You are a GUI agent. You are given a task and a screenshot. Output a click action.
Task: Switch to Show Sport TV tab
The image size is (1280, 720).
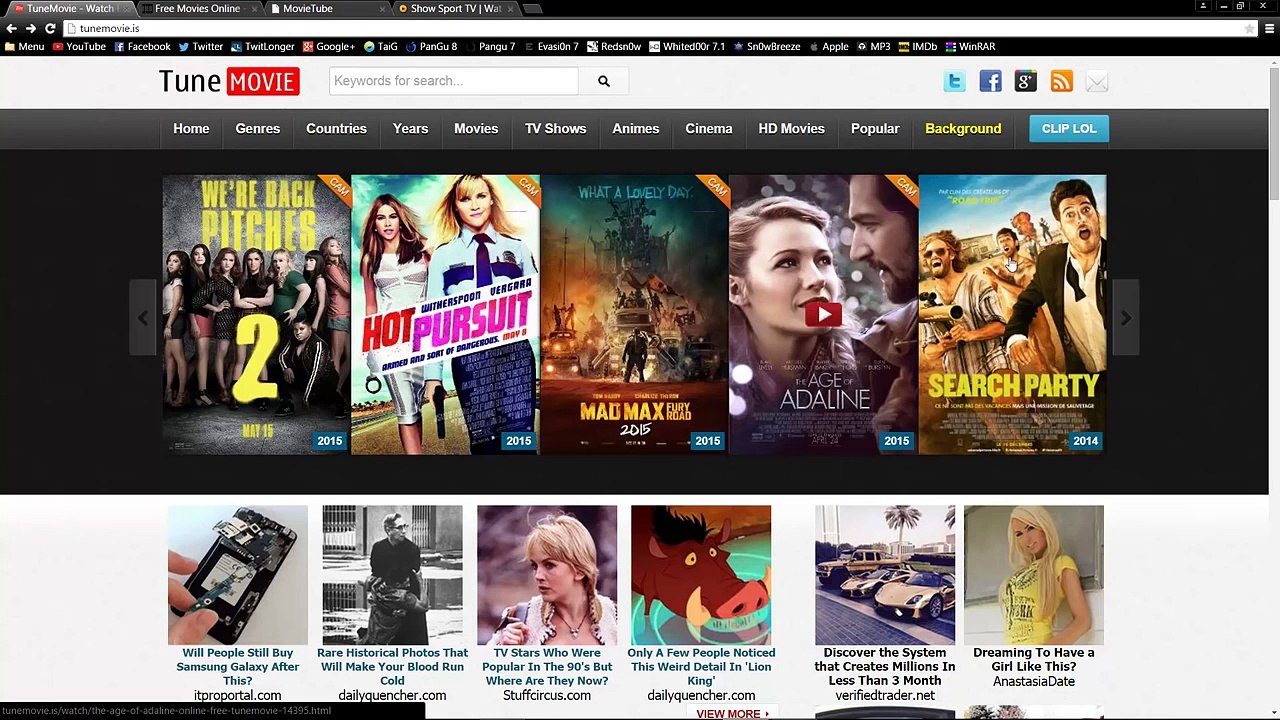(455, 8)
